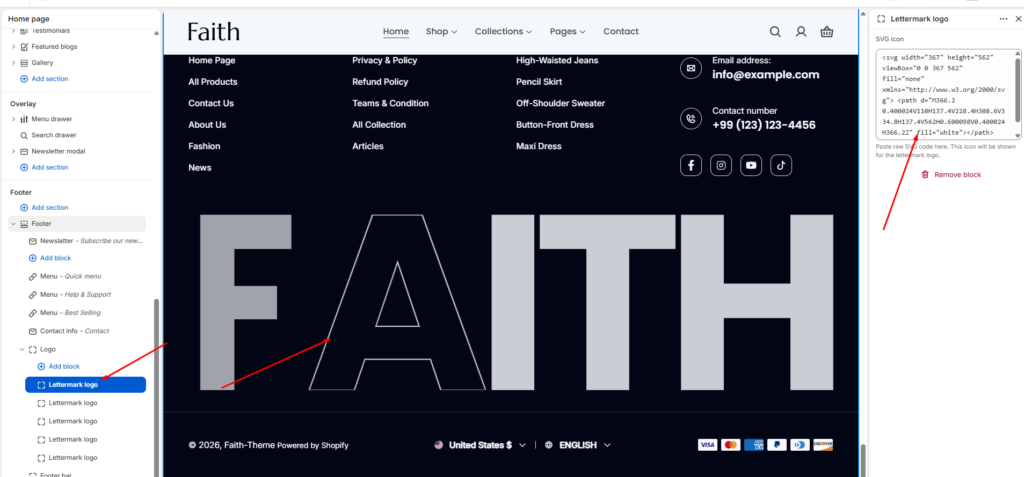Select the highlighted Lettermark logo block
This screenshot has width=1024, height=477.
pos(86,385)
